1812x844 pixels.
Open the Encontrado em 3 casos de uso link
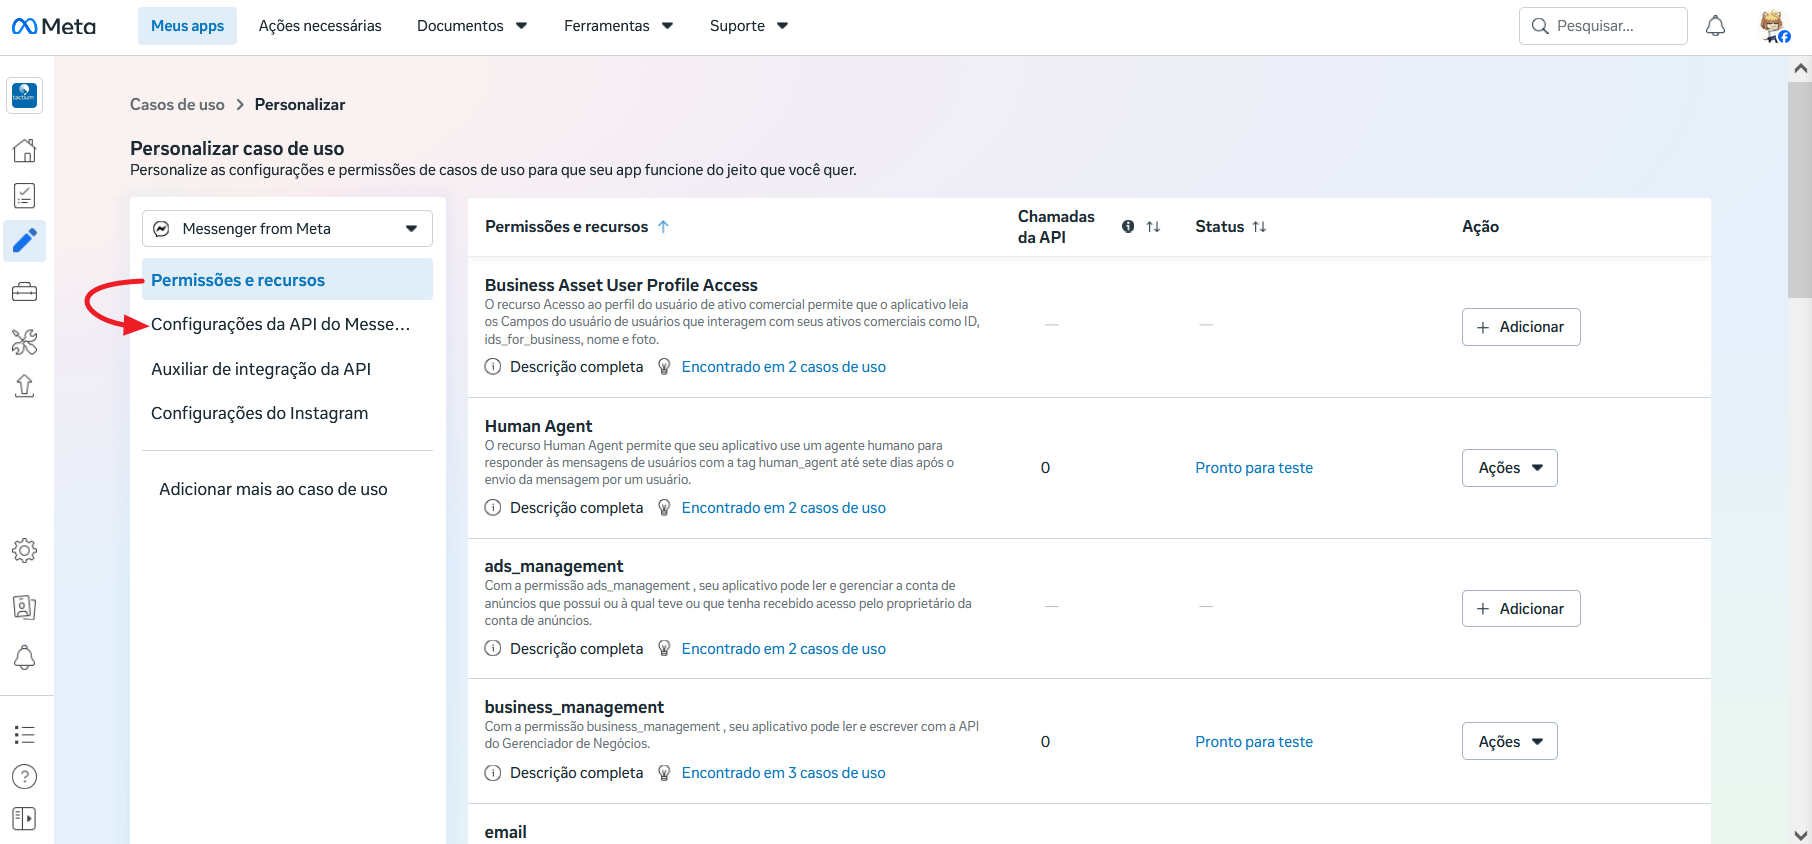click(783, 773)
